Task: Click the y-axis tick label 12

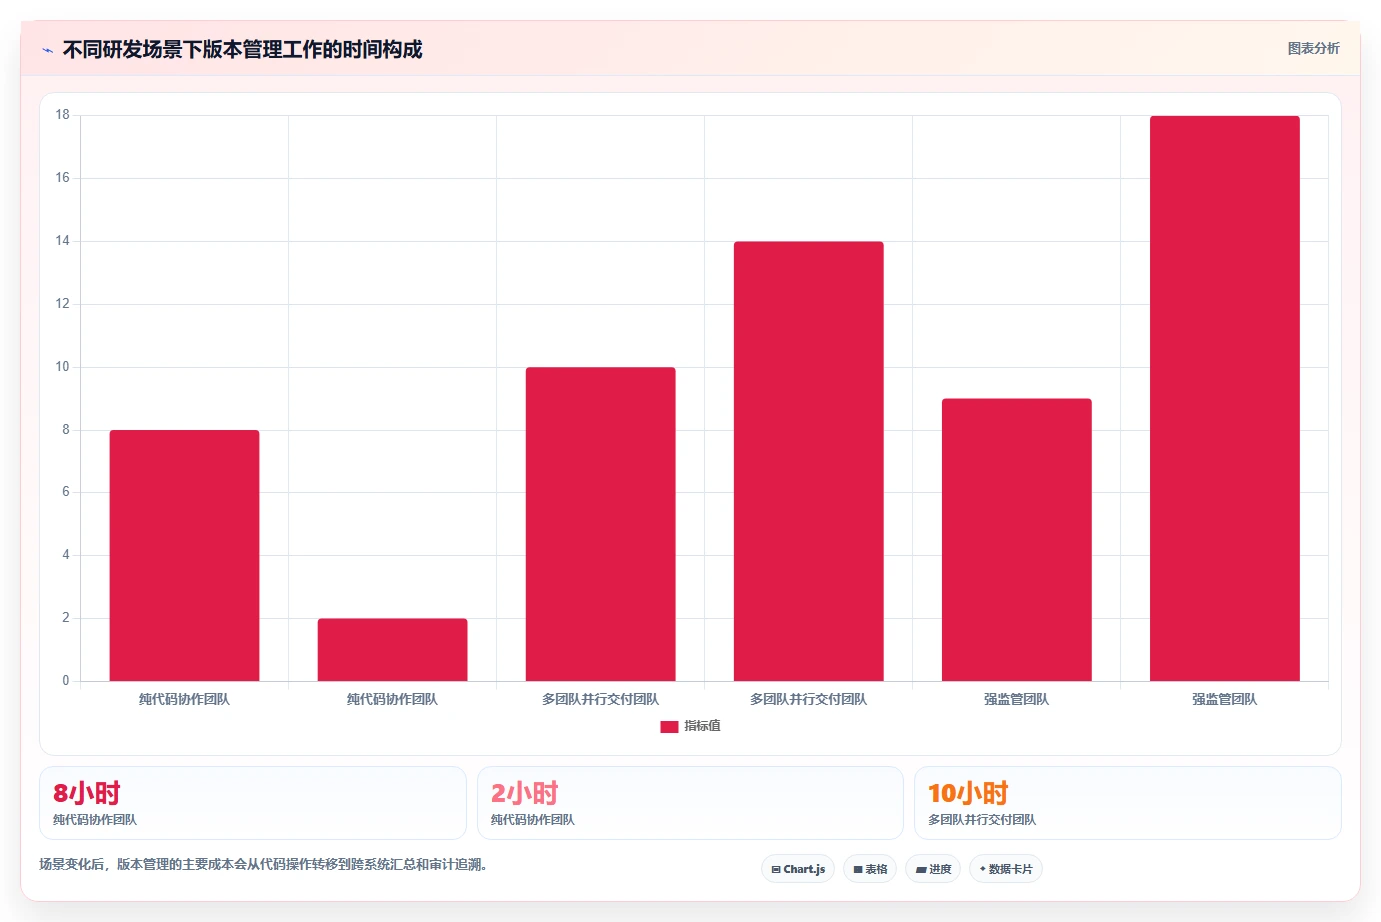Action: (x=63, y=304)
